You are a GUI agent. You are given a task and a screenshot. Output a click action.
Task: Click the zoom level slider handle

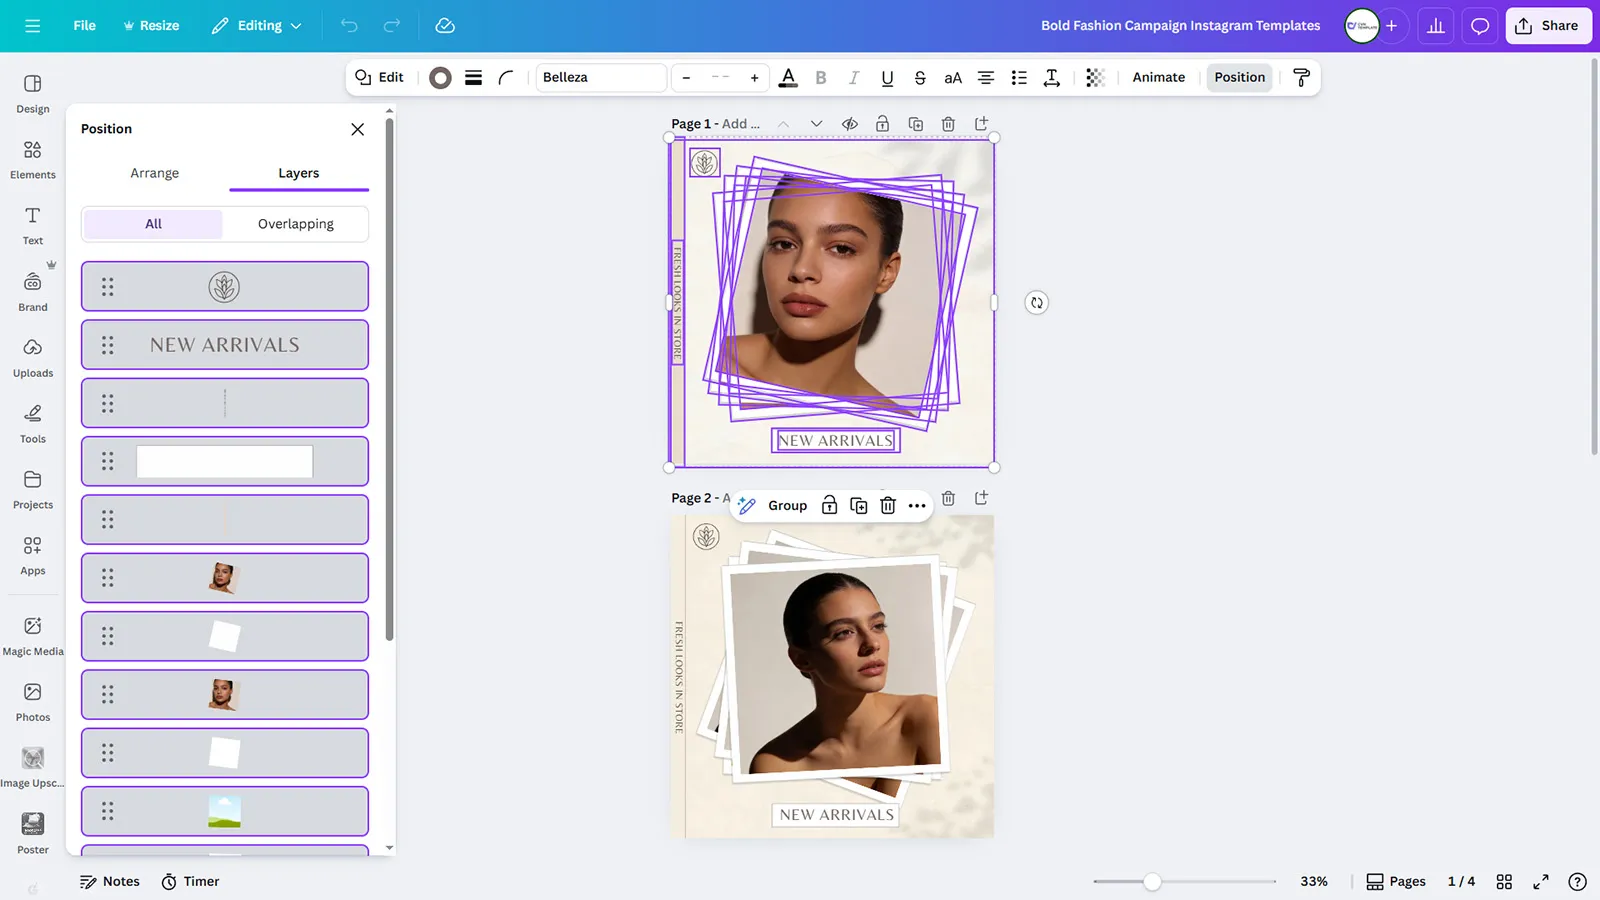[x=1152, y=881]
